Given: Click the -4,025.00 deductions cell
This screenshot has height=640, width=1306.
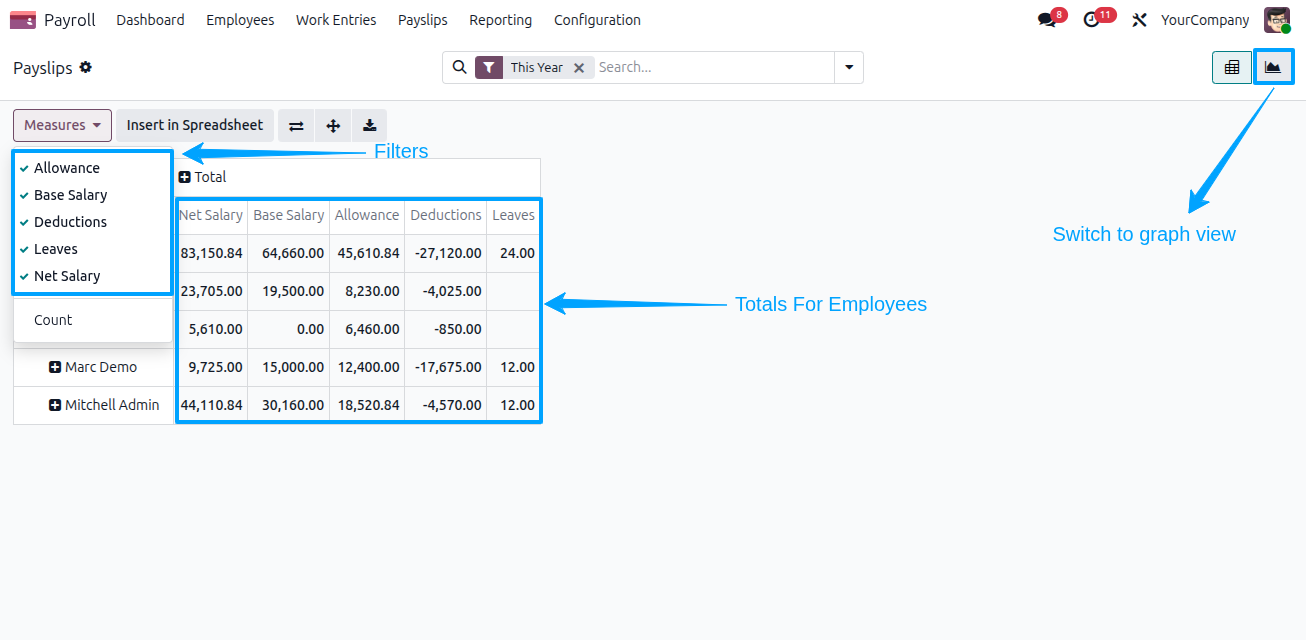Looking at the screenshot, I should [x=446, y=291].
